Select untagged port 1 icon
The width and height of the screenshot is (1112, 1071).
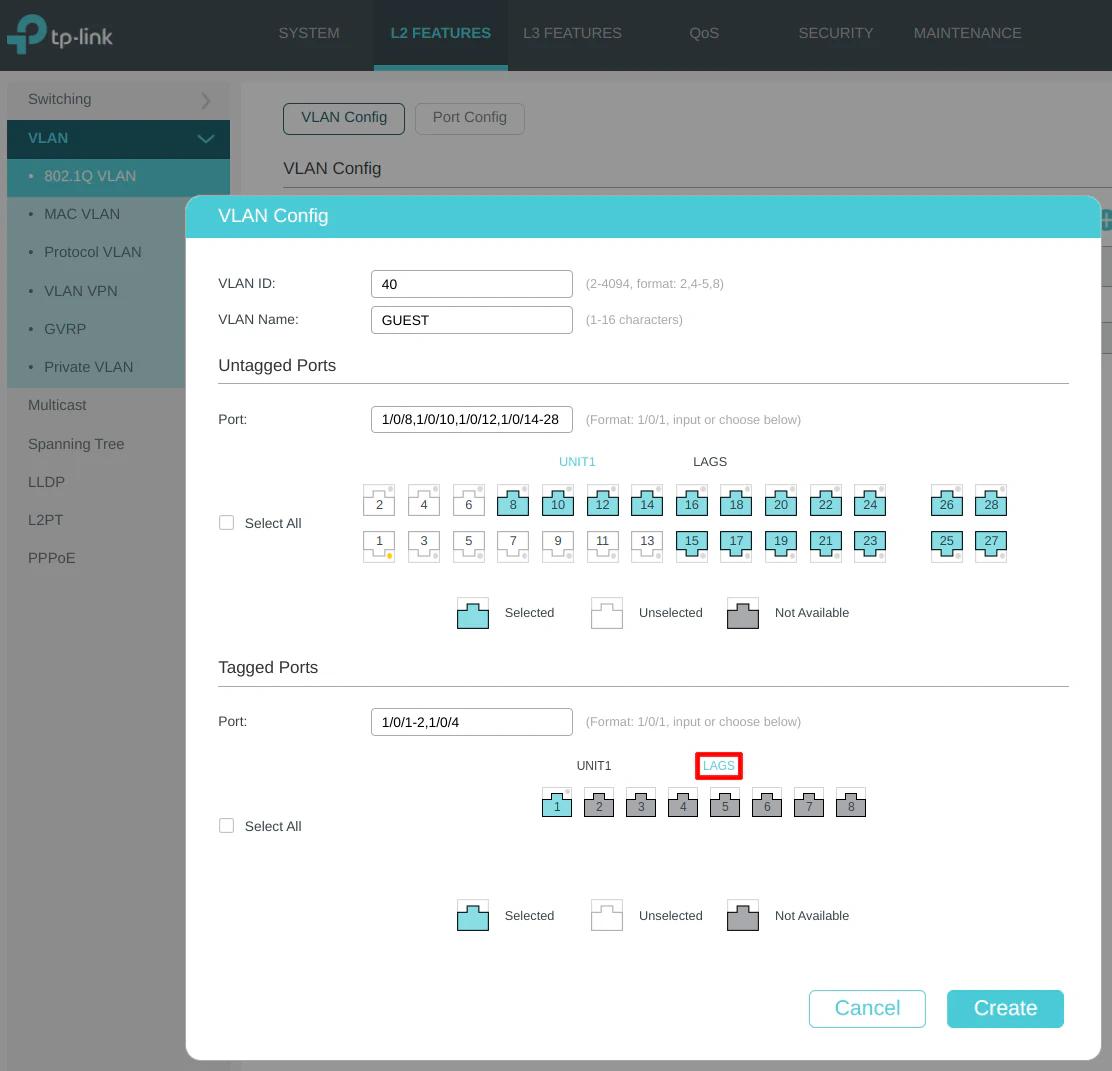[x=379, y=546]
